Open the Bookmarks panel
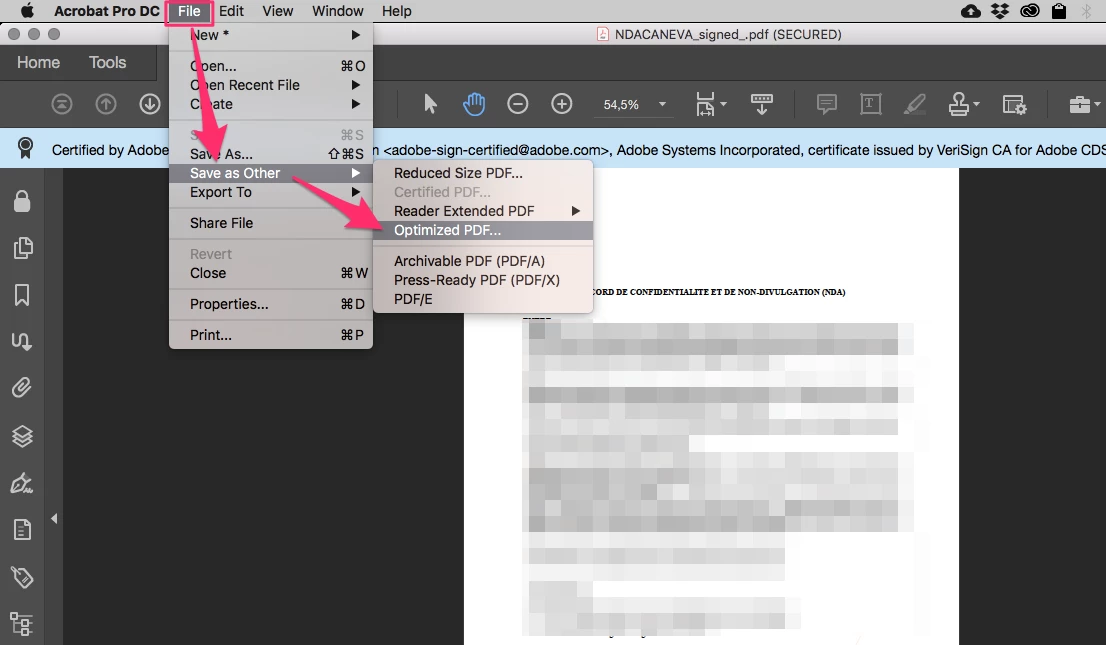 tap(22, 295)
